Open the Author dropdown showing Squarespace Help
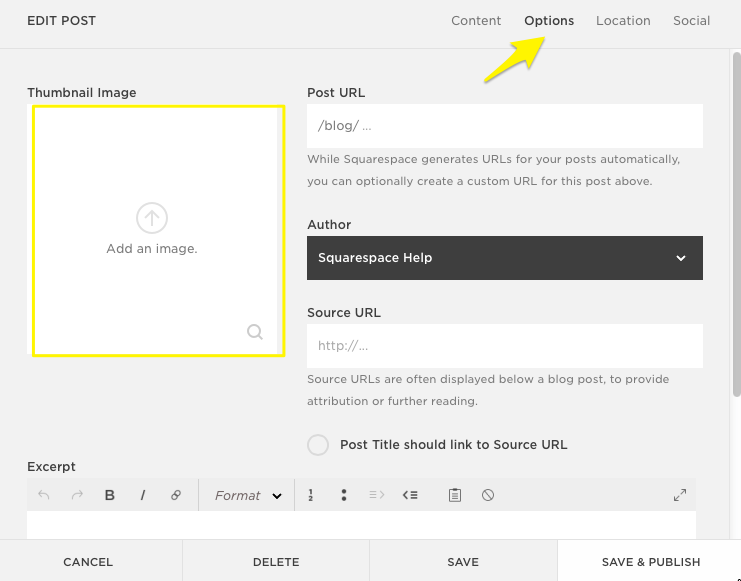Viewport: 741px width, 581px height. pyautogui.click(x=504, y=258)
